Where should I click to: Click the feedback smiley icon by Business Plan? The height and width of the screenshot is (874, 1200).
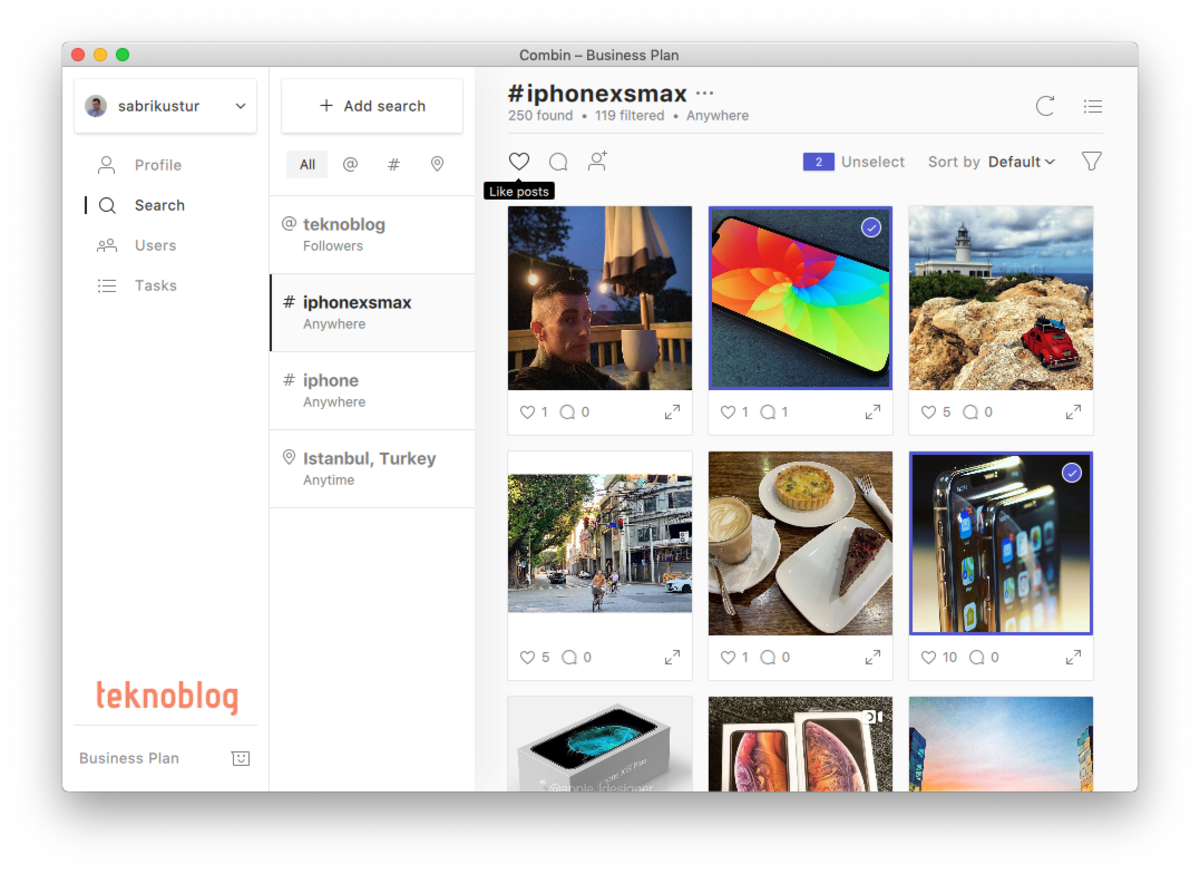pyautogui.click(x=240, y=758)
